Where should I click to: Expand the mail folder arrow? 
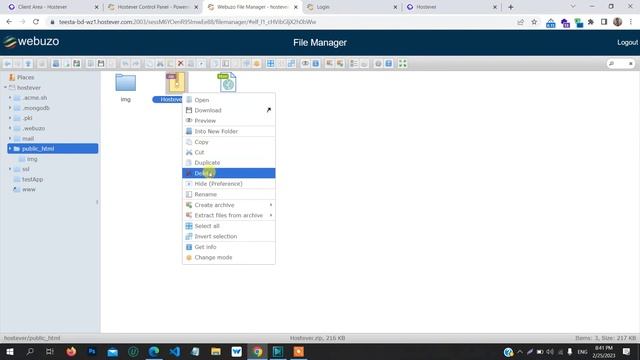click(10, 138)
